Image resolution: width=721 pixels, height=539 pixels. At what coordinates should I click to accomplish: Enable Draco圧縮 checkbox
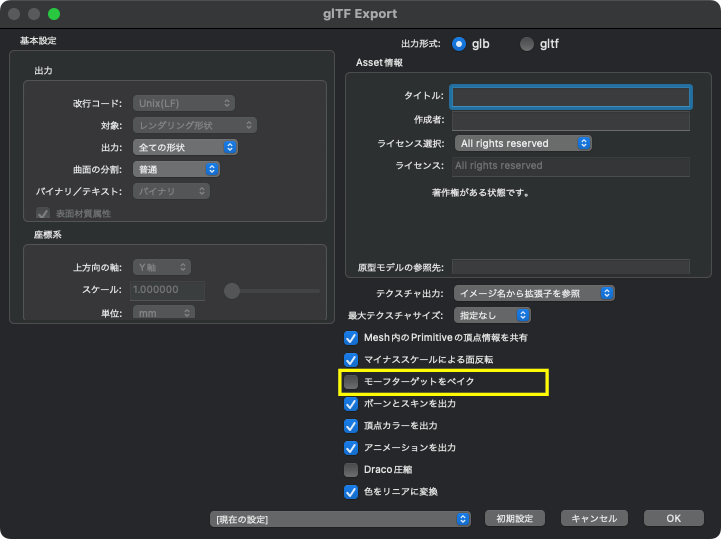click(351, 470)
